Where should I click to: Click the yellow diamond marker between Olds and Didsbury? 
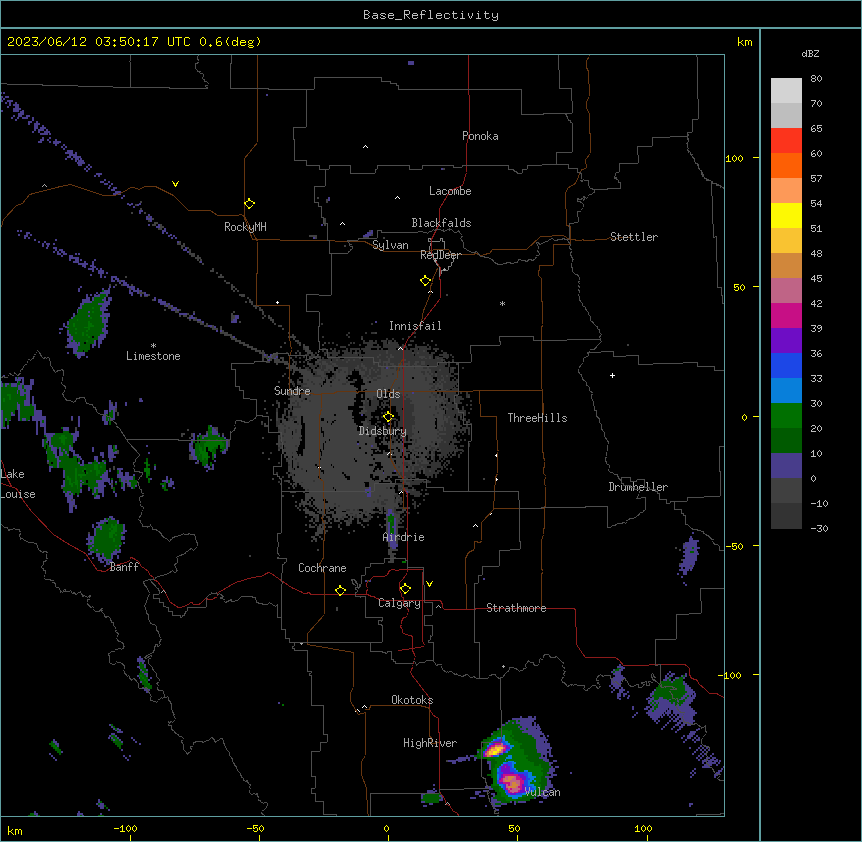(x=389, y=417)
